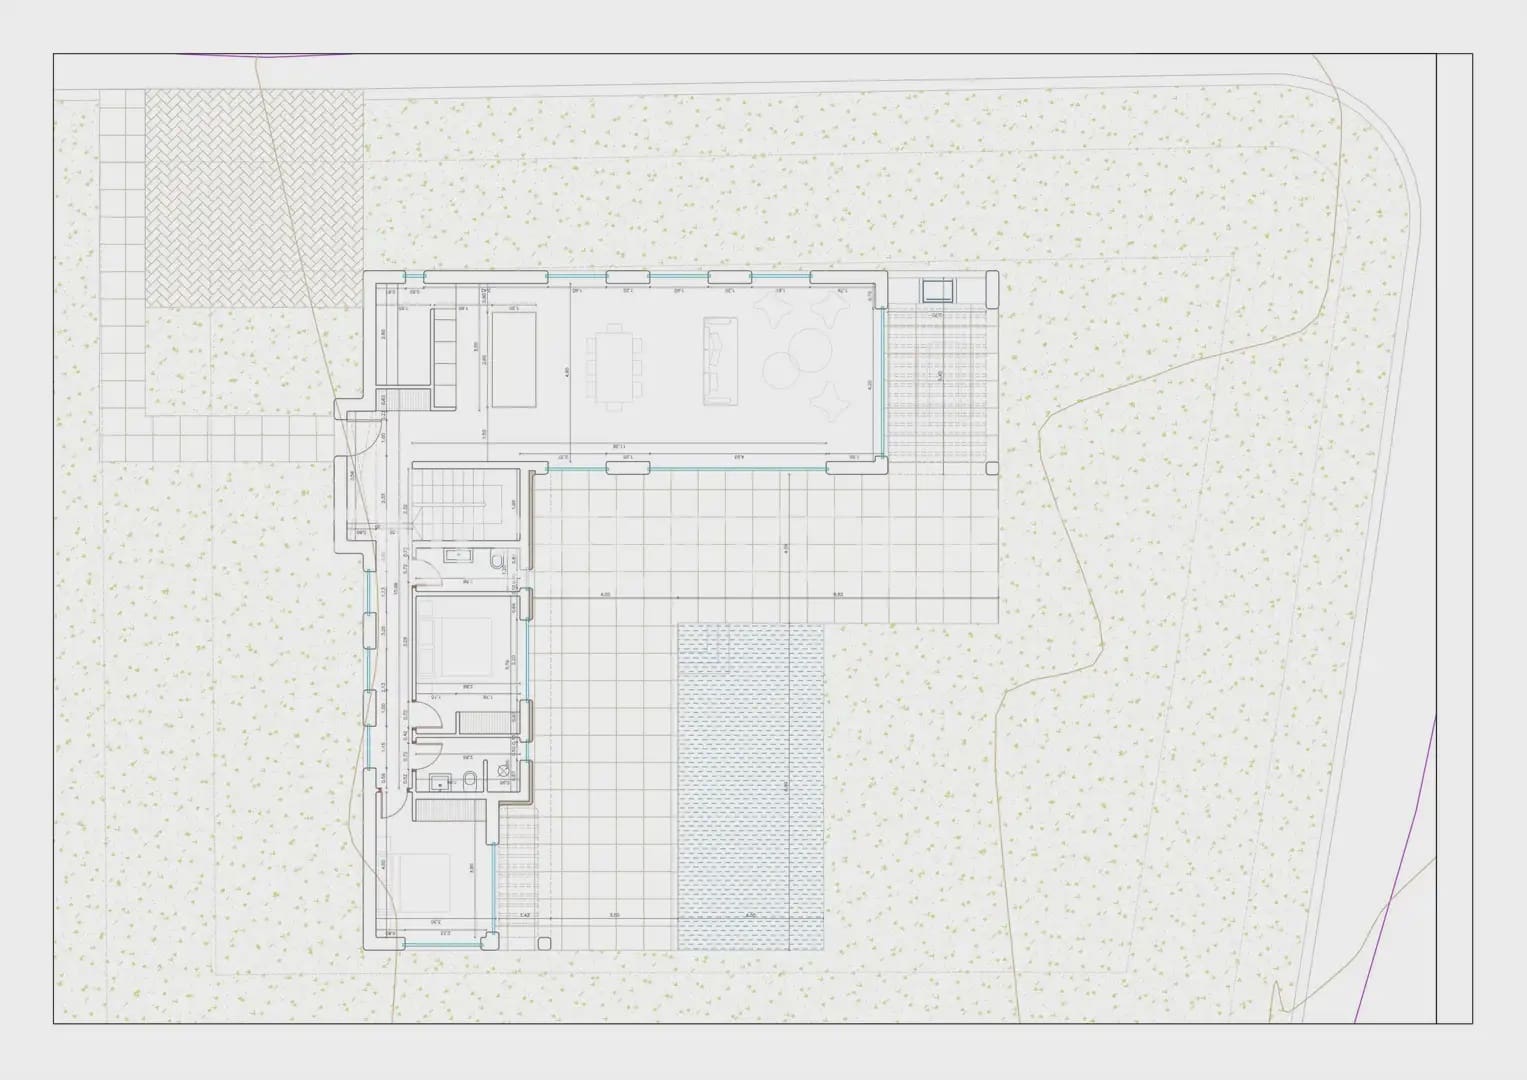Screen dimensions: 1527x1080
Task: Select the shower drain in lower bathroom
Action: tap(503, 770)
